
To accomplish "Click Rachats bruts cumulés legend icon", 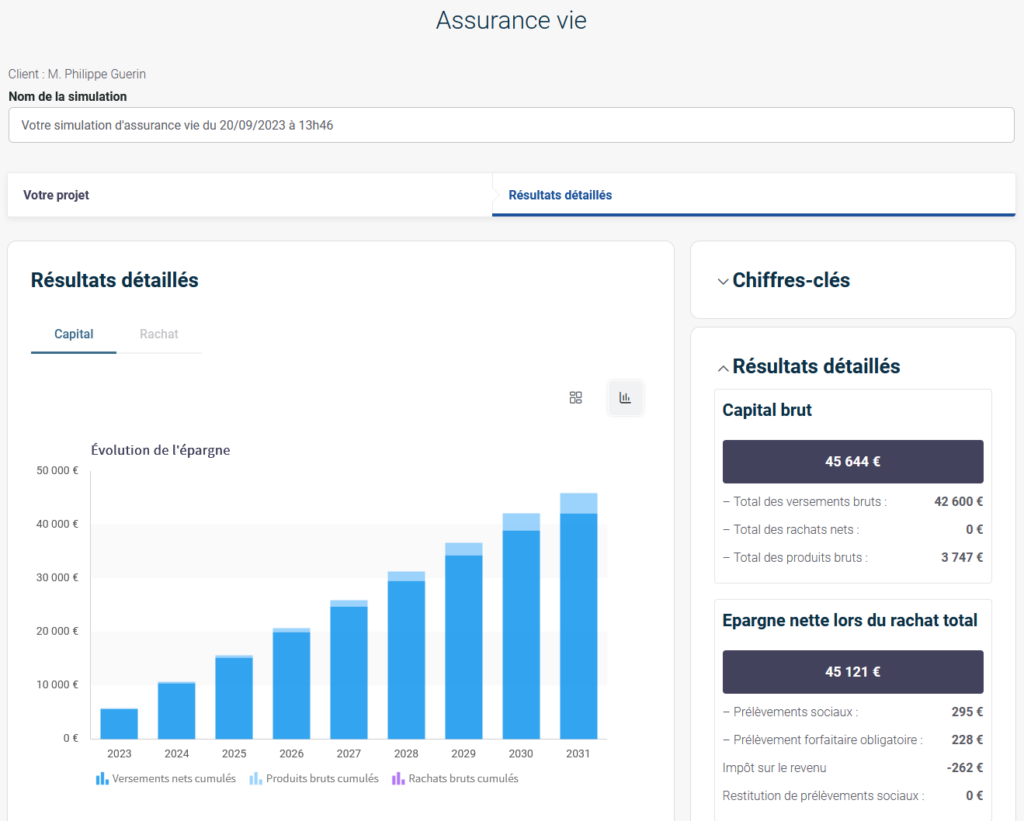I will click(x=398, y=778).
